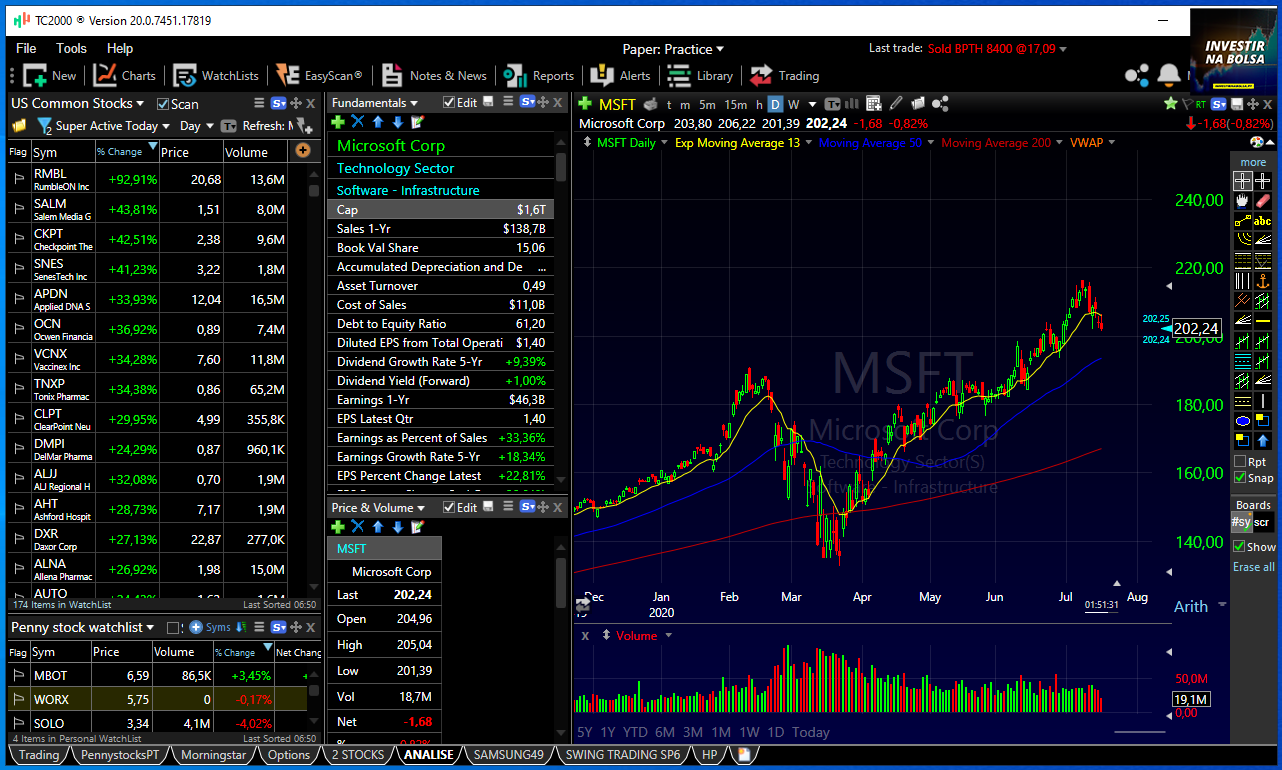Open the File menu

pyautogui.click(x=26, y=48)
